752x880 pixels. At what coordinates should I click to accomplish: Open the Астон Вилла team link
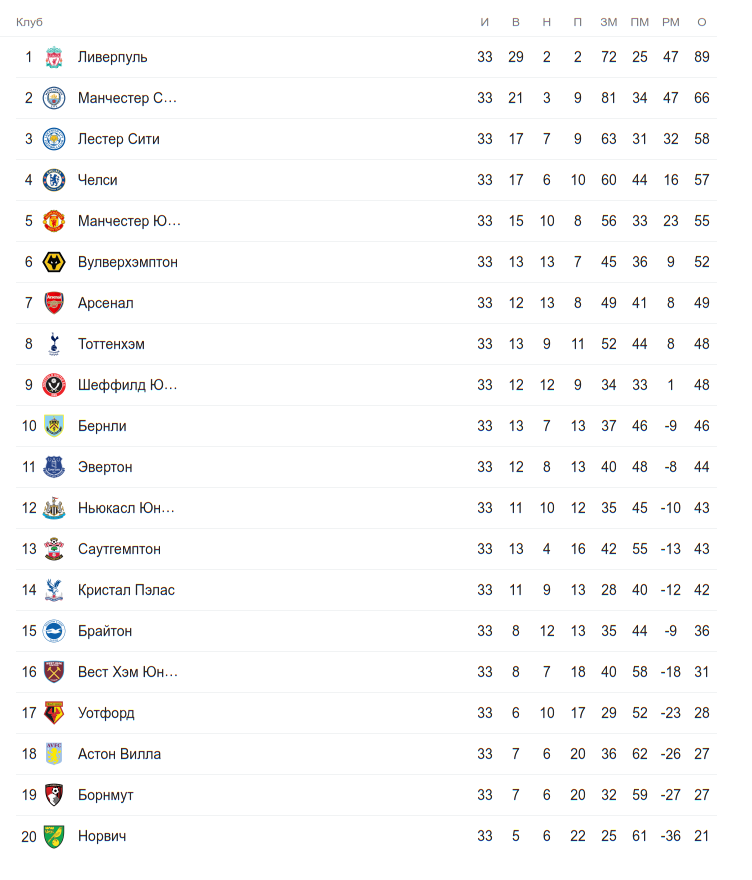click(119, 754)
